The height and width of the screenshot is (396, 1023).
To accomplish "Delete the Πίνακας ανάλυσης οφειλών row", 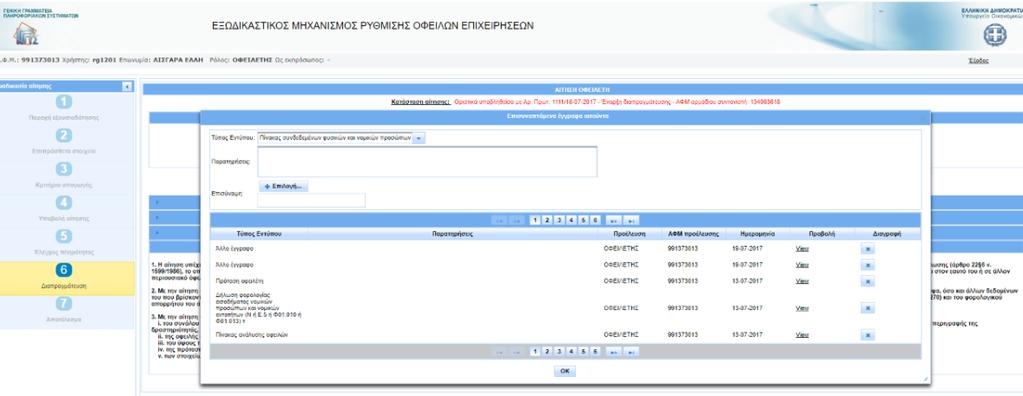I will point(867,335).
